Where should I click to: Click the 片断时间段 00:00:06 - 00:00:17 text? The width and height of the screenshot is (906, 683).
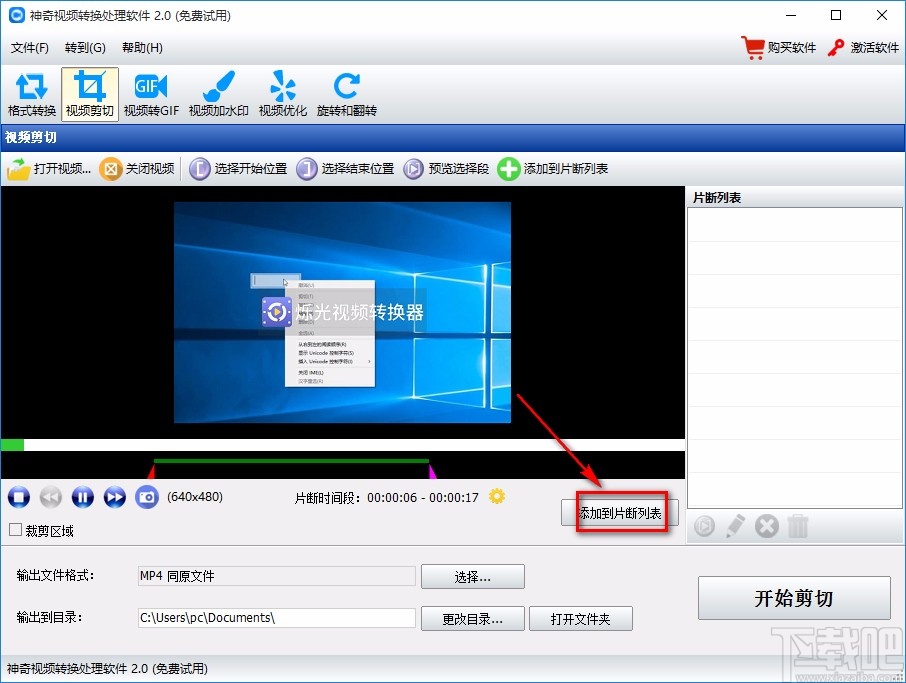(387, 498)
